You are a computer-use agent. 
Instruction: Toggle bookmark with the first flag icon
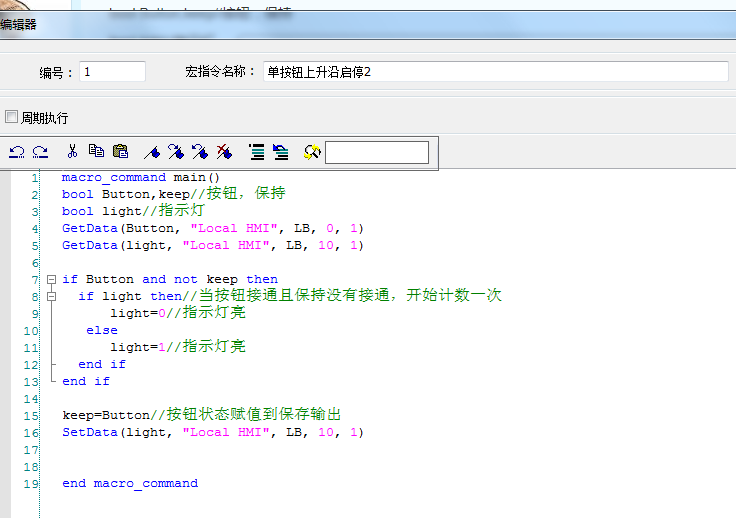tap(152, 152)
